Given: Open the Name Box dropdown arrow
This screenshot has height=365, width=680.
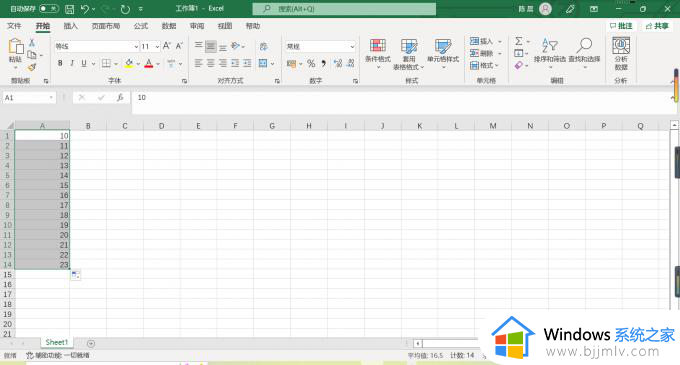Looking at the screenshot, I should point(51,98).
